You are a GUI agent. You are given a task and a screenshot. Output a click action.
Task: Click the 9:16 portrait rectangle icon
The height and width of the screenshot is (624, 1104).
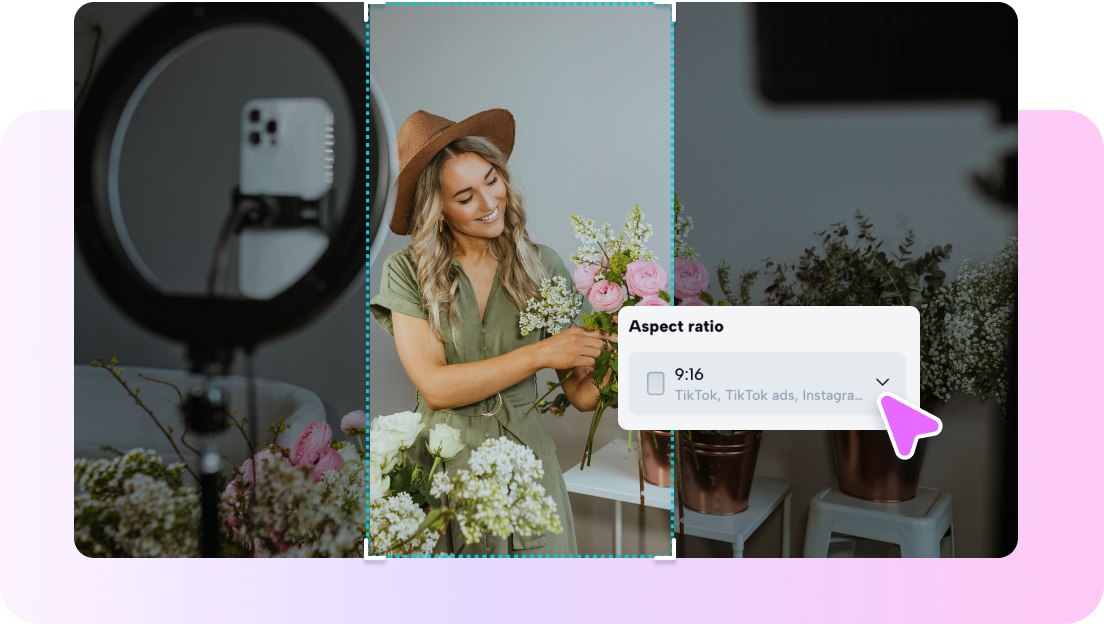click(x=656, y=381)
